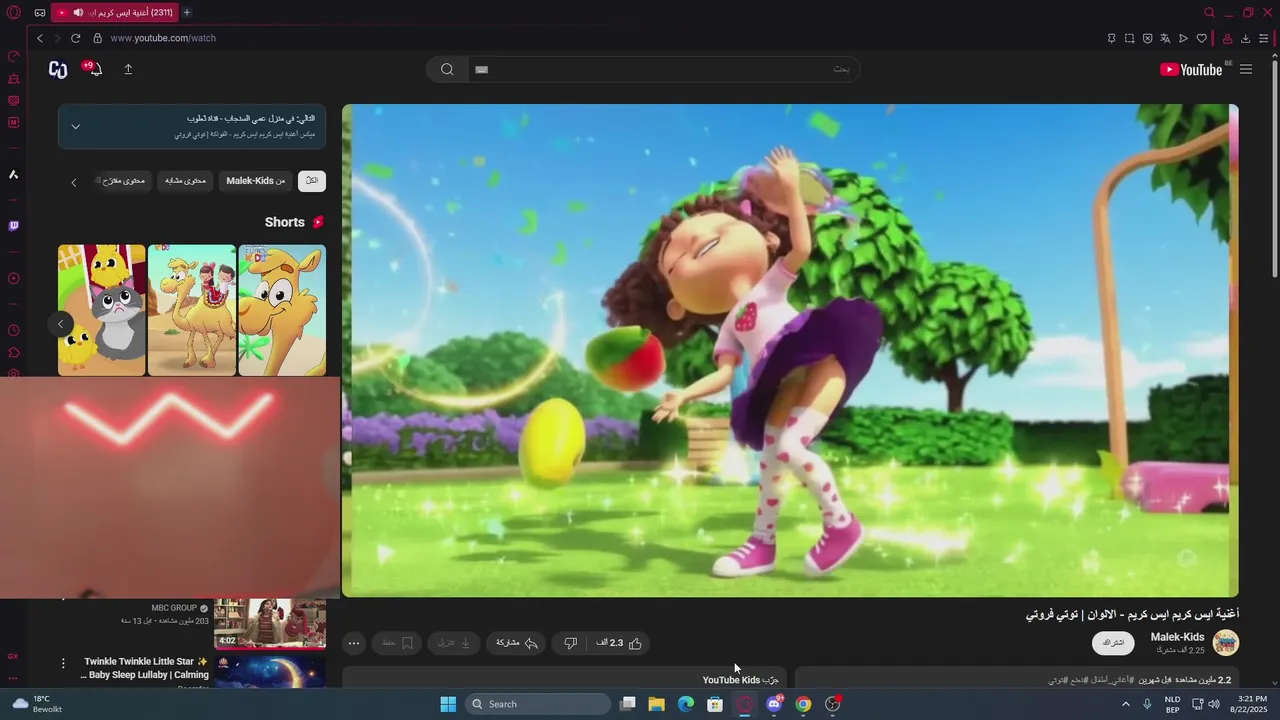Open Malek-Kids channel avatar

click(x=1226, y=642)
